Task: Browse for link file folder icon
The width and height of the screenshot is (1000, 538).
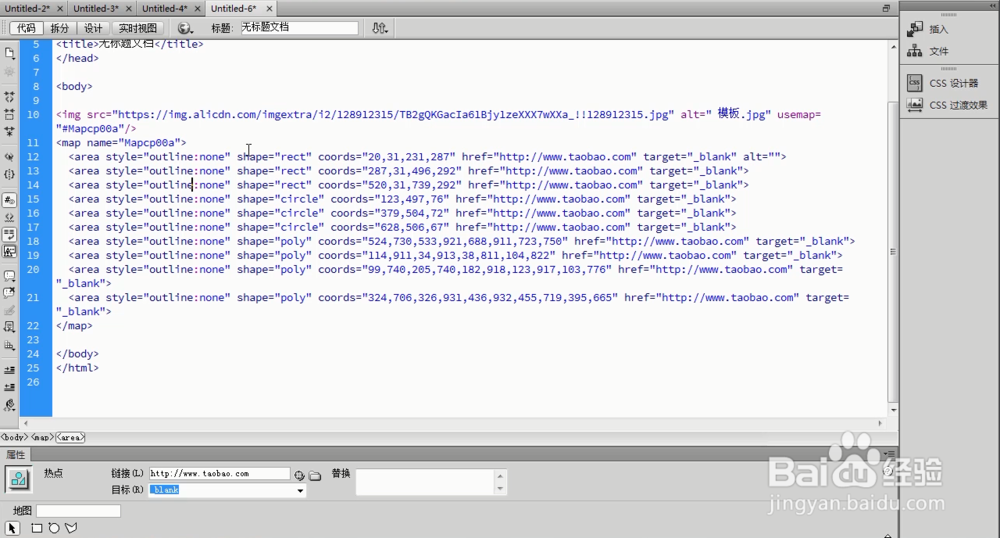Action: (315, 475)
